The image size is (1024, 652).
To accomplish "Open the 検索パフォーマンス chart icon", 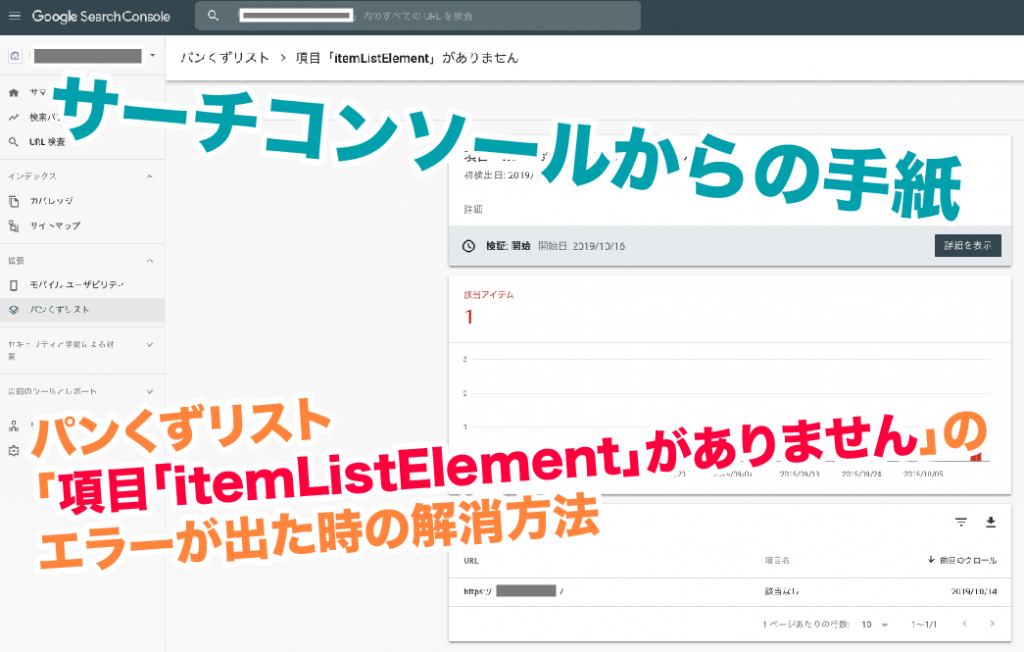I will pos(14,118).
